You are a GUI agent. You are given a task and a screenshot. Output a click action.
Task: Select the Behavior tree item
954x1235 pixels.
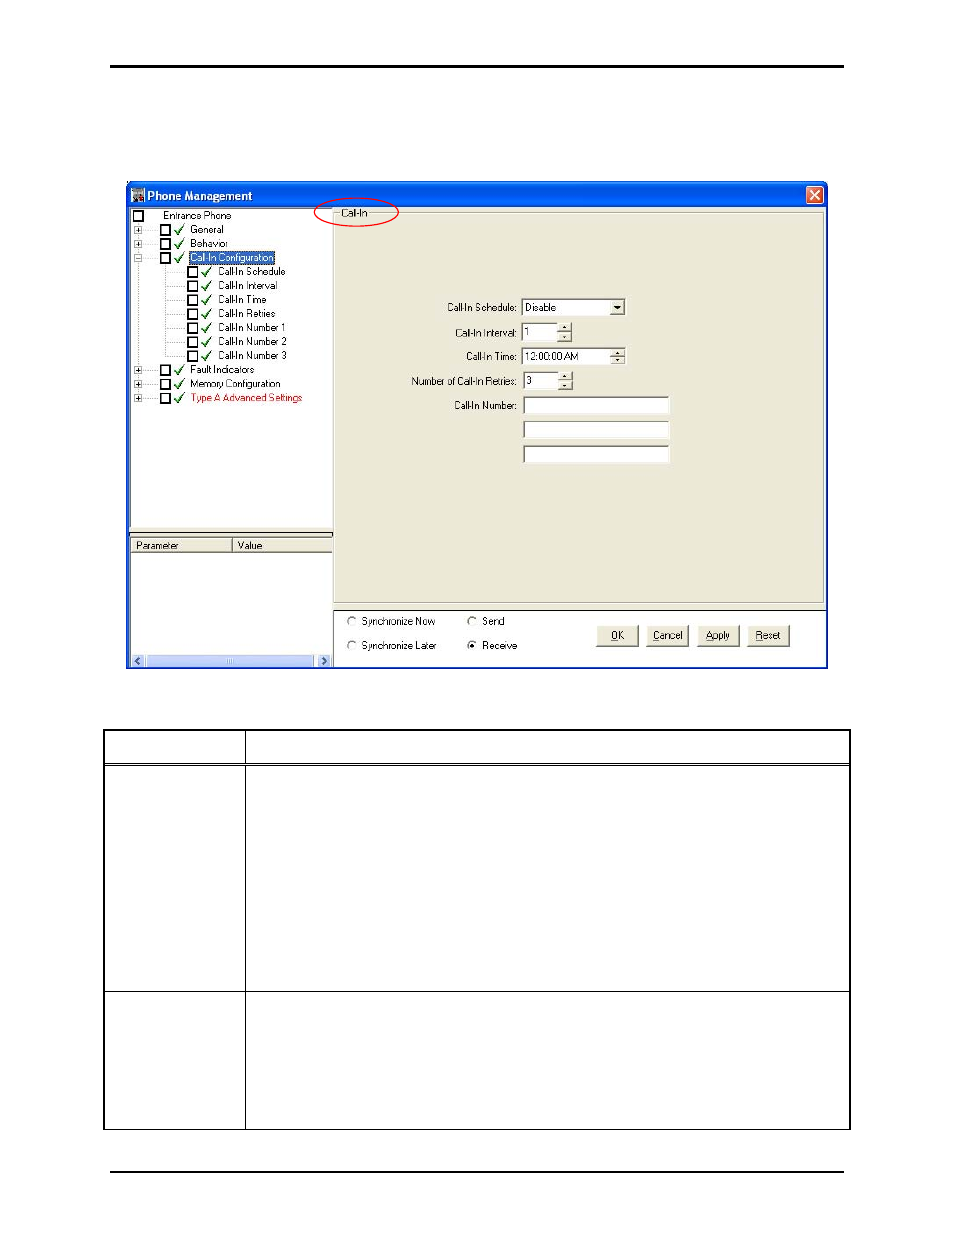pyautogui.click(x=209, y=244)
